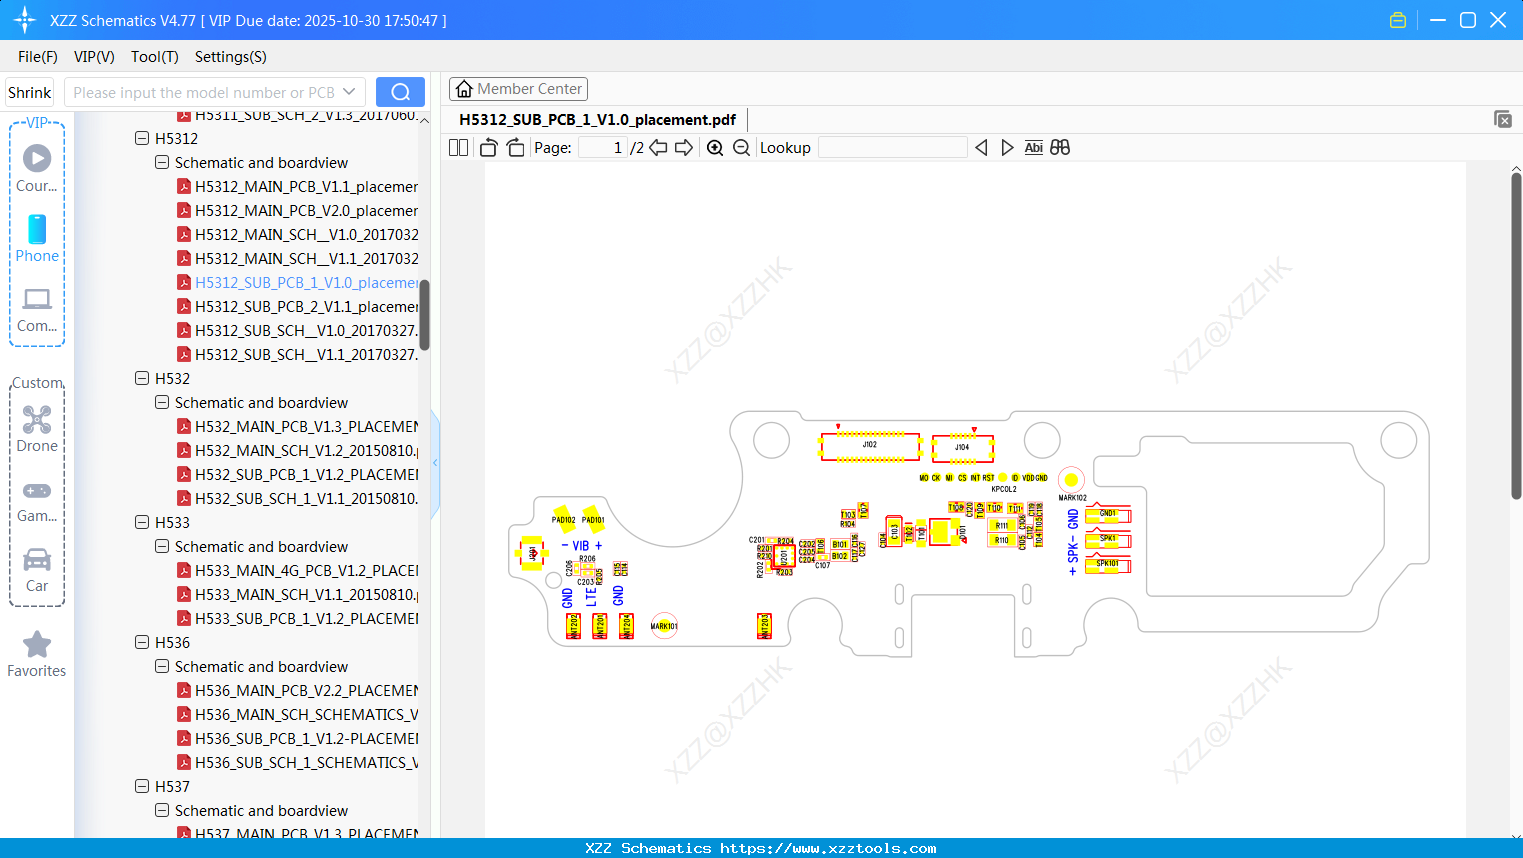Toggle the Abi match-case lookup option
The image size is (1523, 858).
(x=1033, y=147)
